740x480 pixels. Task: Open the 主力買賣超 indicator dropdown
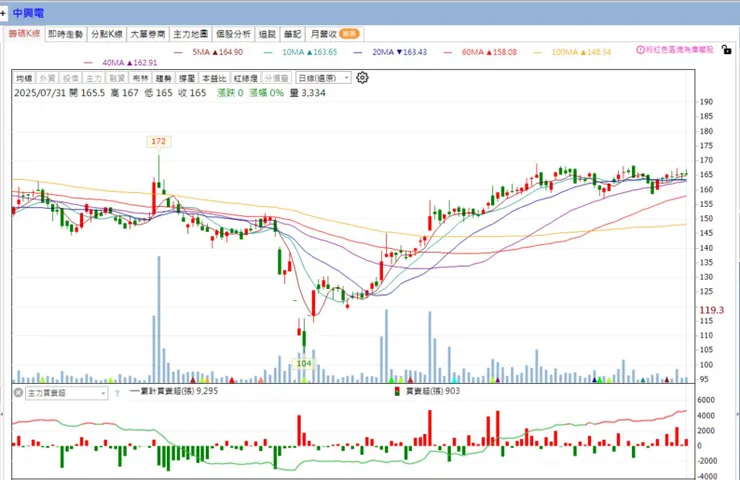(x=66, y=393)
